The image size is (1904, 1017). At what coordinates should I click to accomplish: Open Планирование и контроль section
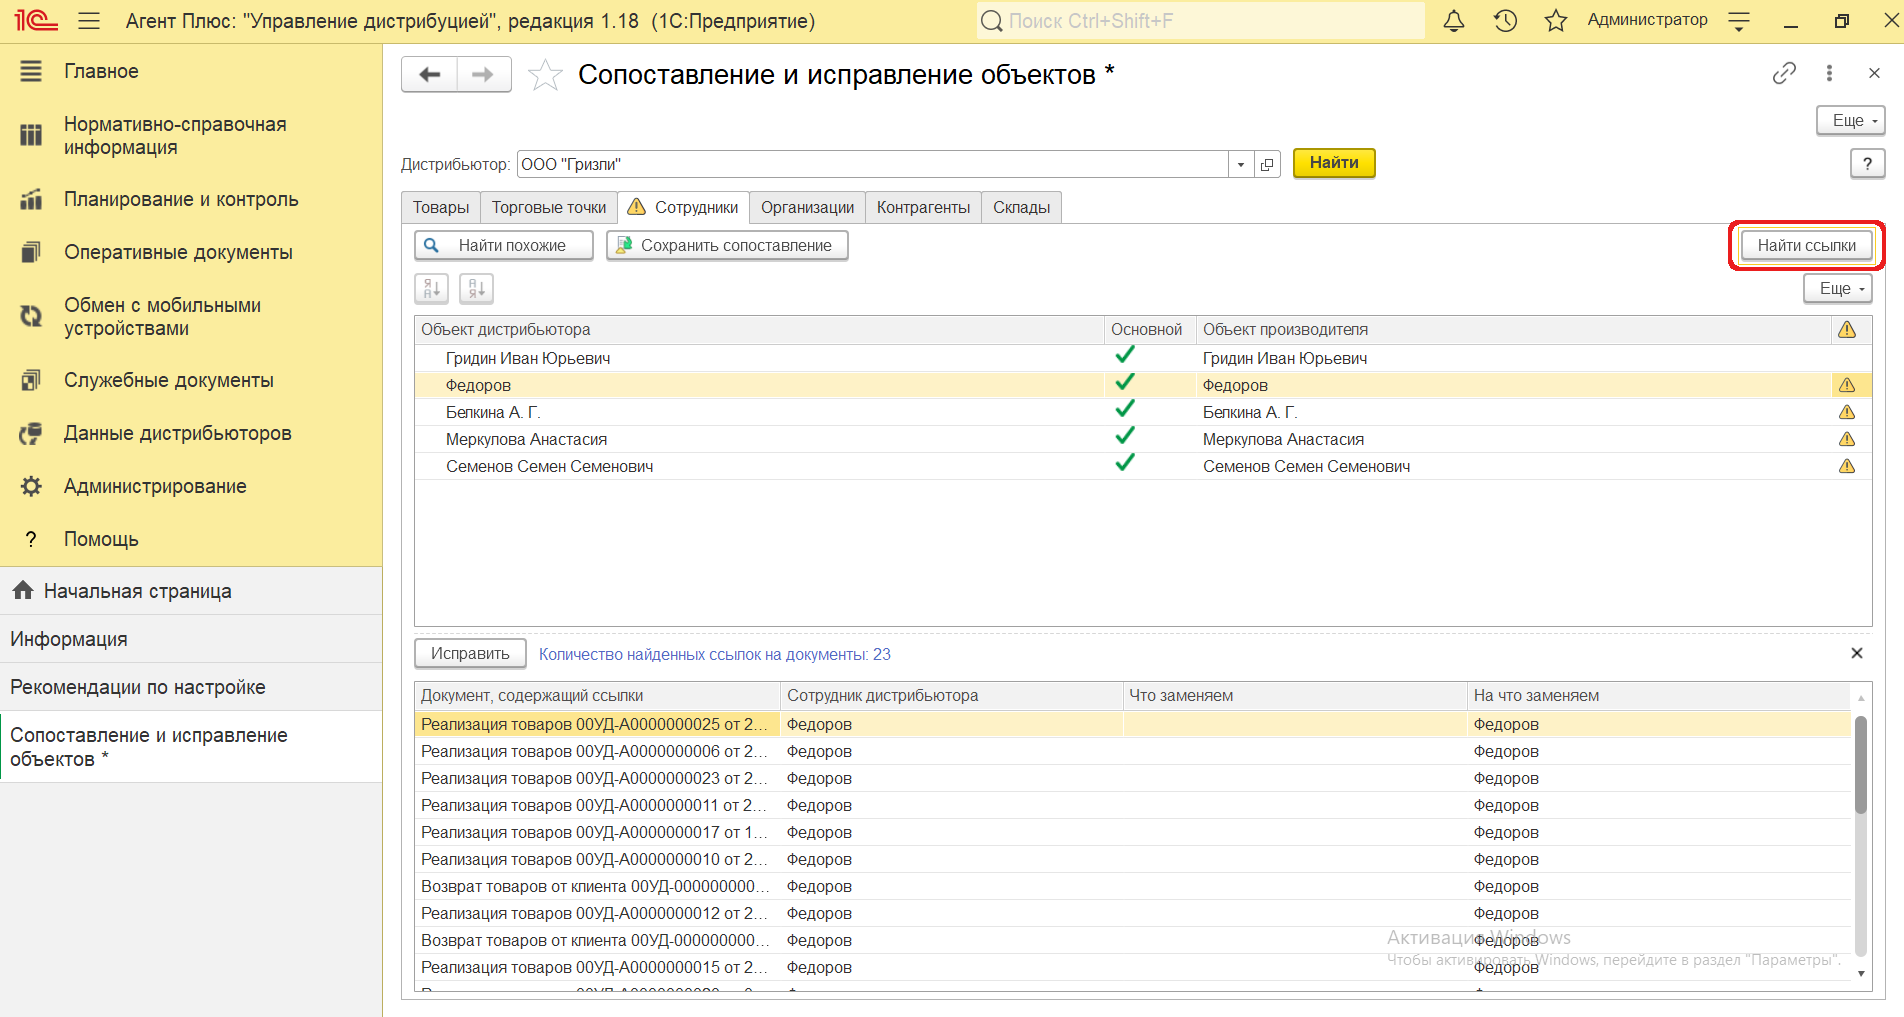point(191,199)
